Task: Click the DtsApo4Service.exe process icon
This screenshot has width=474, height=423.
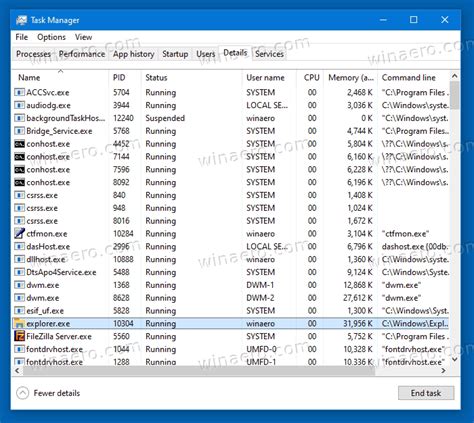Action: (x=19, y=272)
